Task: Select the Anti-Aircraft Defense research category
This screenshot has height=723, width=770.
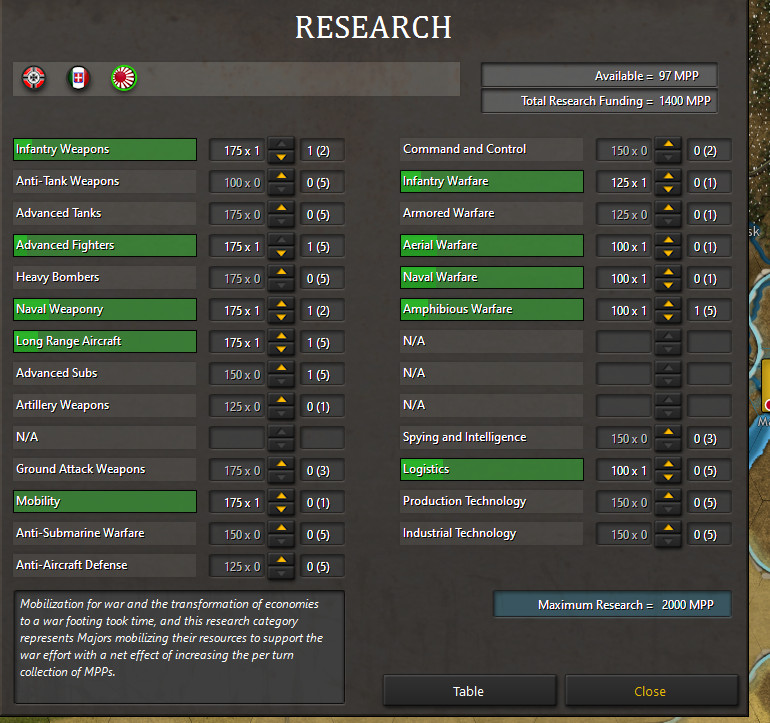Action: point(105,565)
